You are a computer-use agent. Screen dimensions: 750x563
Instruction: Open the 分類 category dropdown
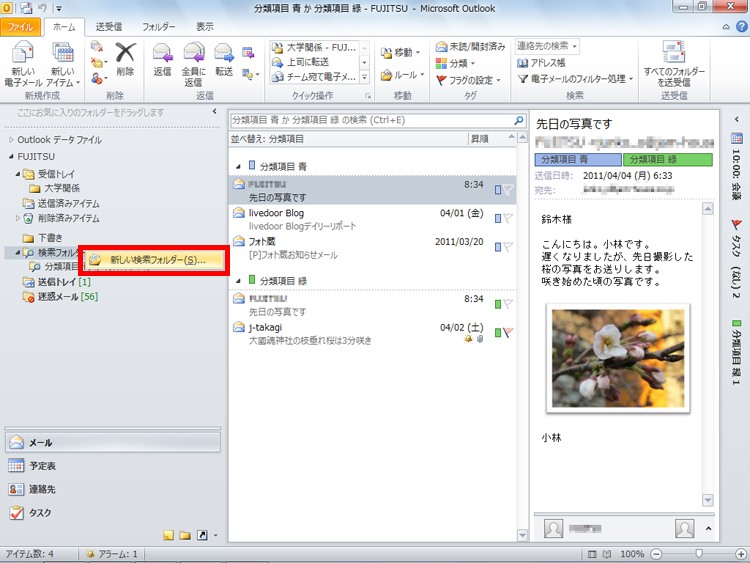pyautogui.click(x=455, y=63)
